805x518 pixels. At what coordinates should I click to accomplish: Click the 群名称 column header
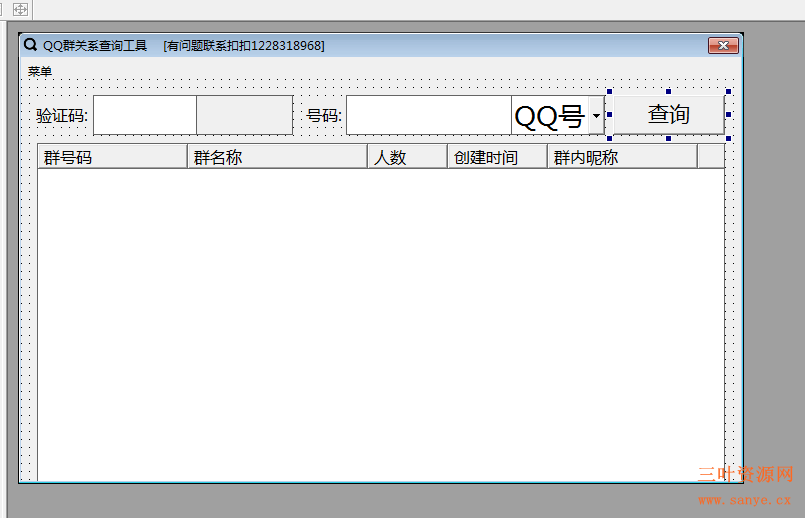click(277, 157)
